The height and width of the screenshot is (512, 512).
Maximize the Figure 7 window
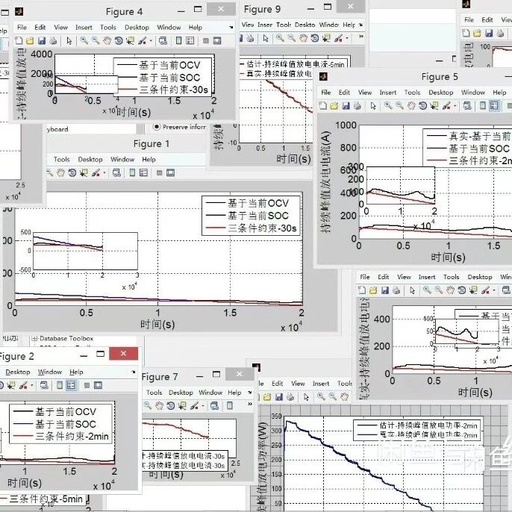pos(216,374)
